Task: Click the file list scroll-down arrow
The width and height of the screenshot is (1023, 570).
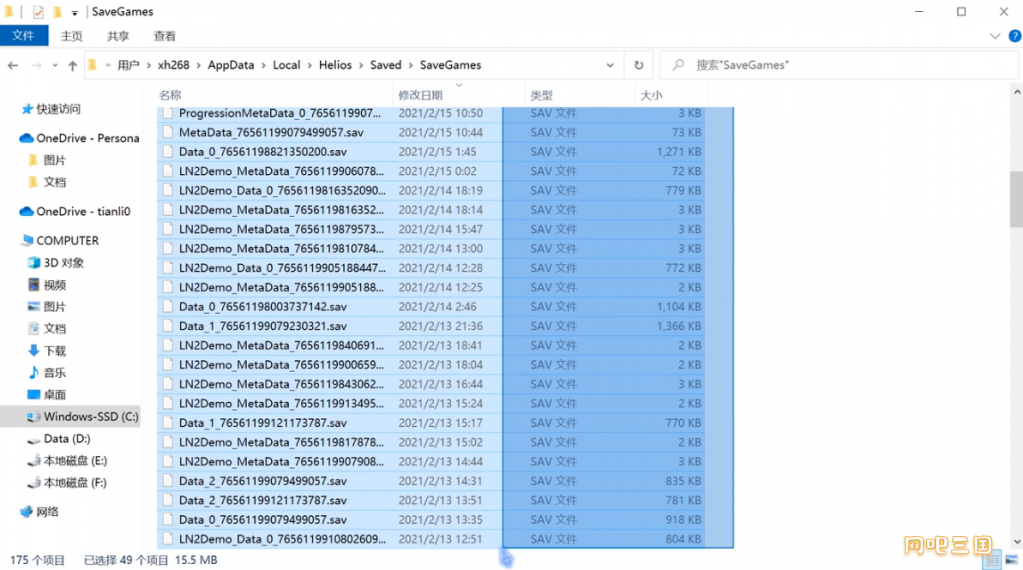Action: [x=1016, y=542]
